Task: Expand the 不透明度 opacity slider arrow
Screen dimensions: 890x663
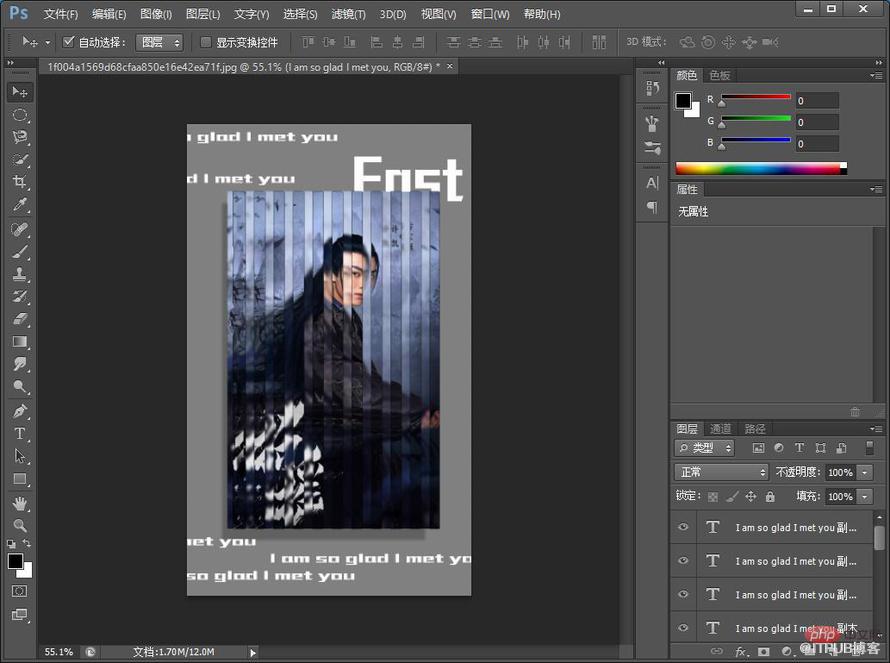Action: tap(864, 472)
